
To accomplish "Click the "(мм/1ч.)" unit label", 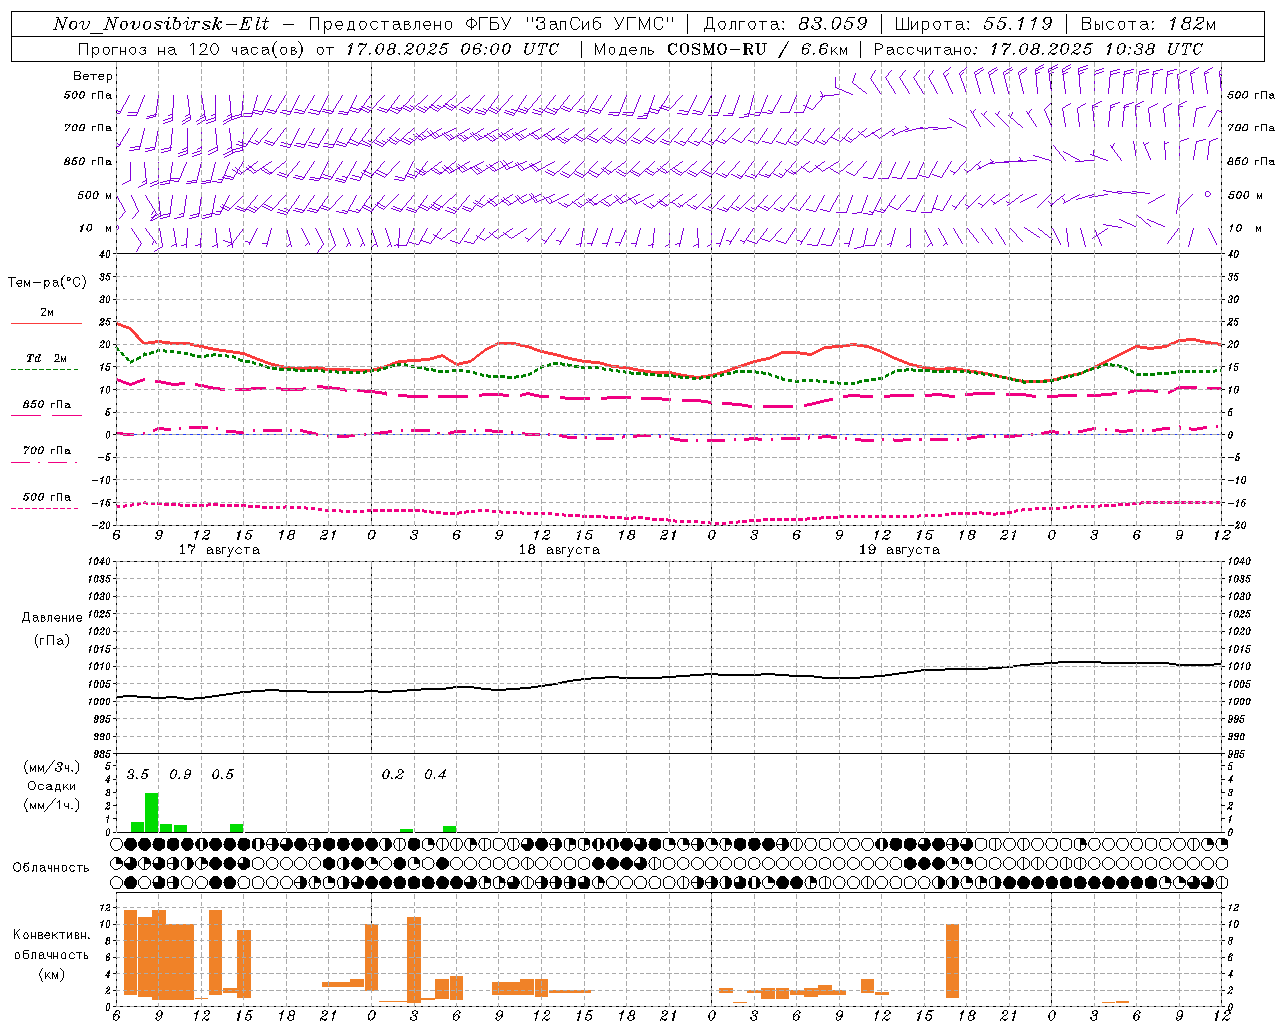I will pos(52,805).
